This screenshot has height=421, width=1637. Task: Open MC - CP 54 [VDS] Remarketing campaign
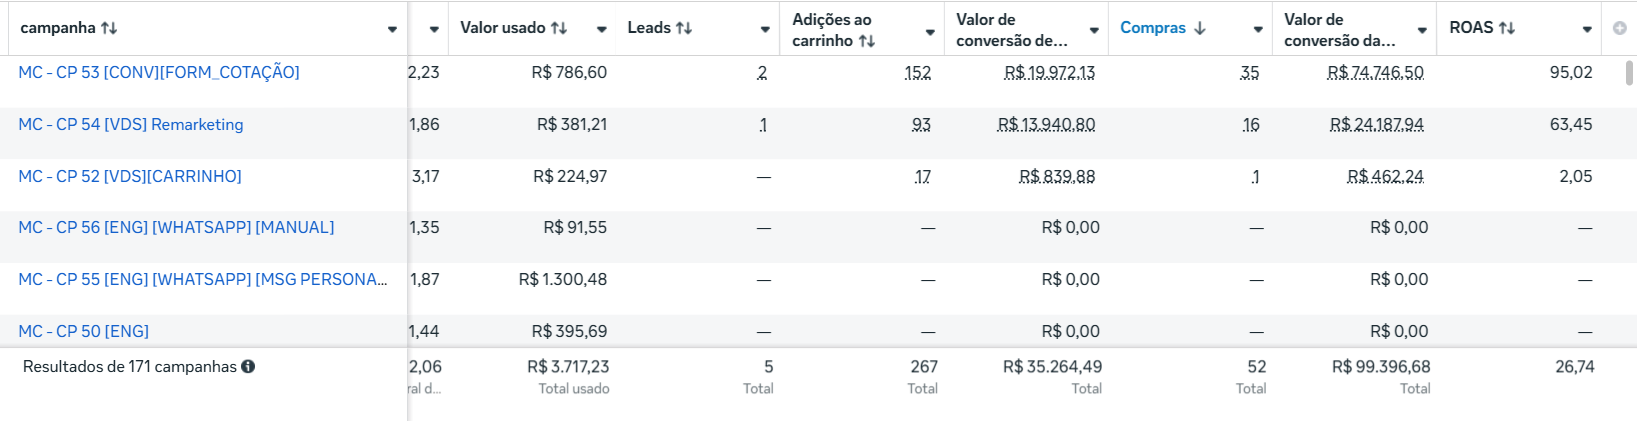(x=131, y=124)
